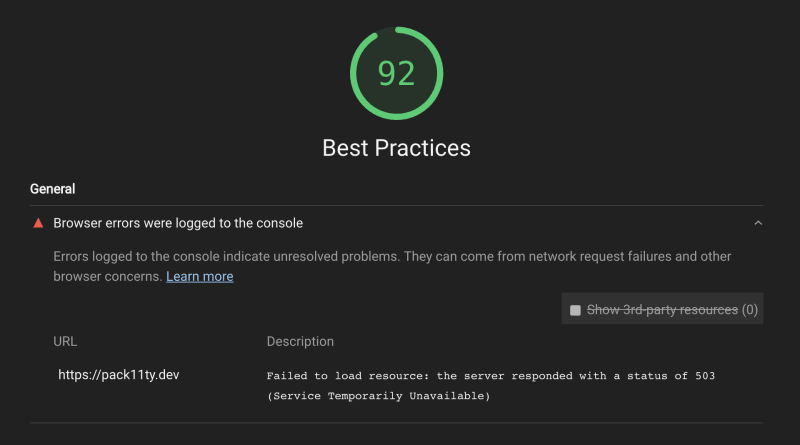Click the URL column header
Image resolution: width=800 pixels, height=445 pixels.
pos(65,341)
